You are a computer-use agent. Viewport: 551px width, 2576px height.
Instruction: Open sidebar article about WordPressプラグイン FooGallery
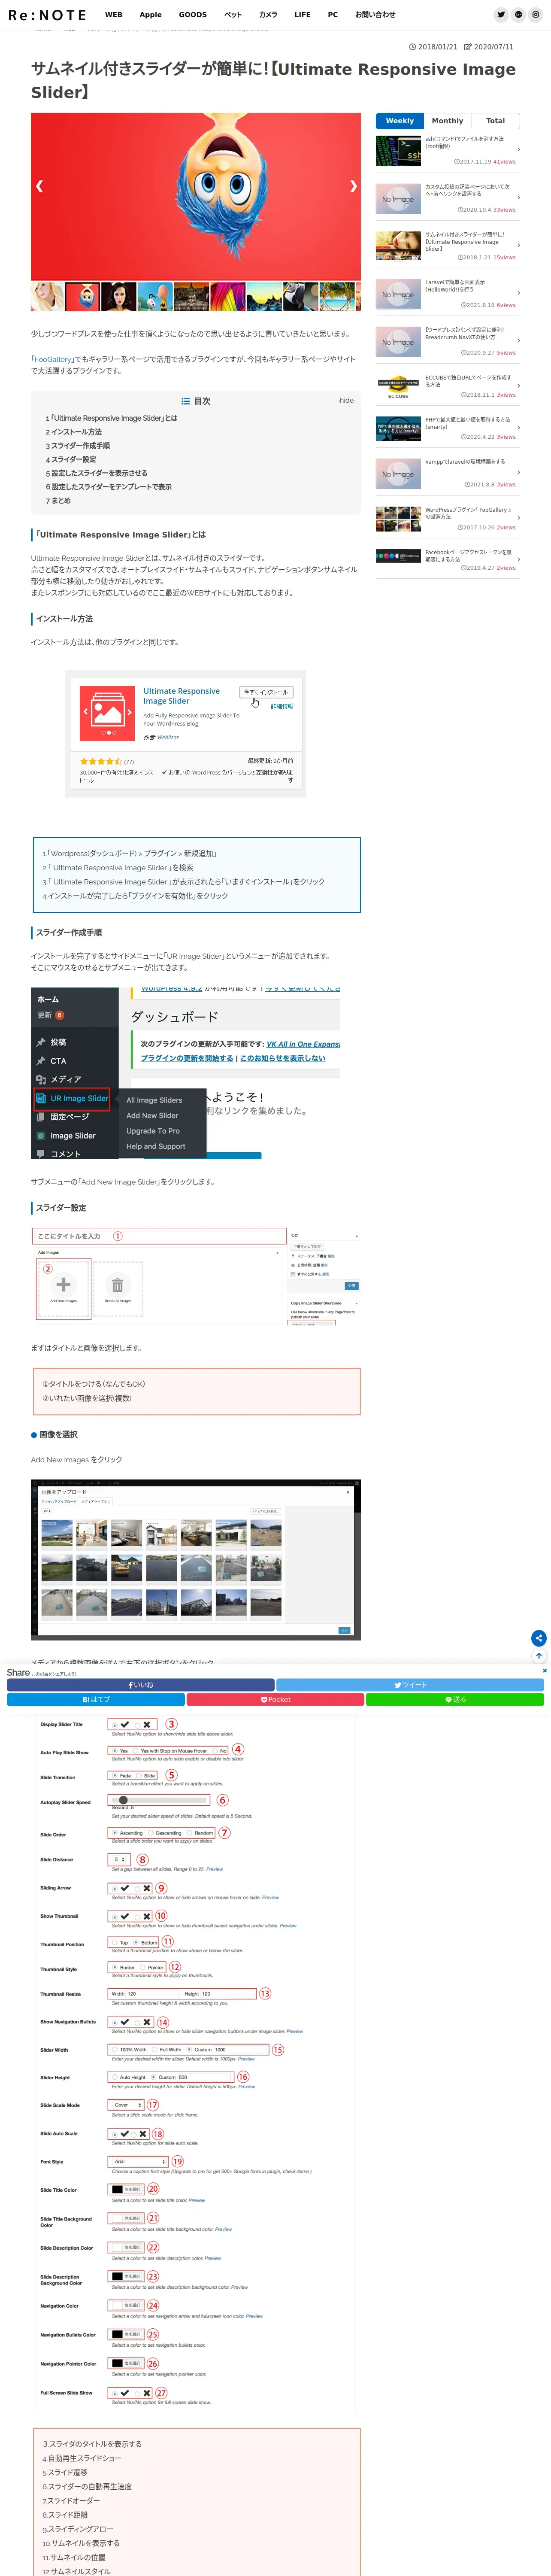coord(448,519)
